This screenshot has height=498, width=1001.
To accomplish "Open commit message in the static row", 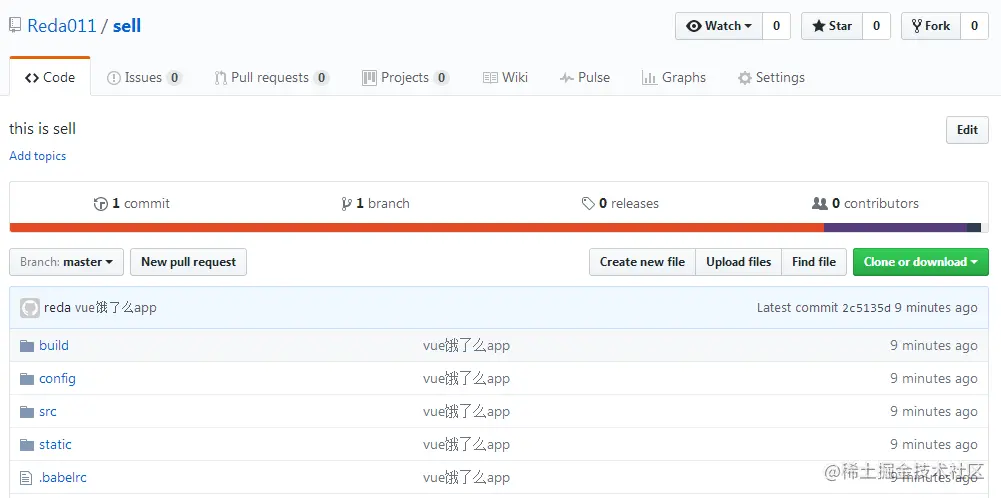I will (x=466, y=445).
